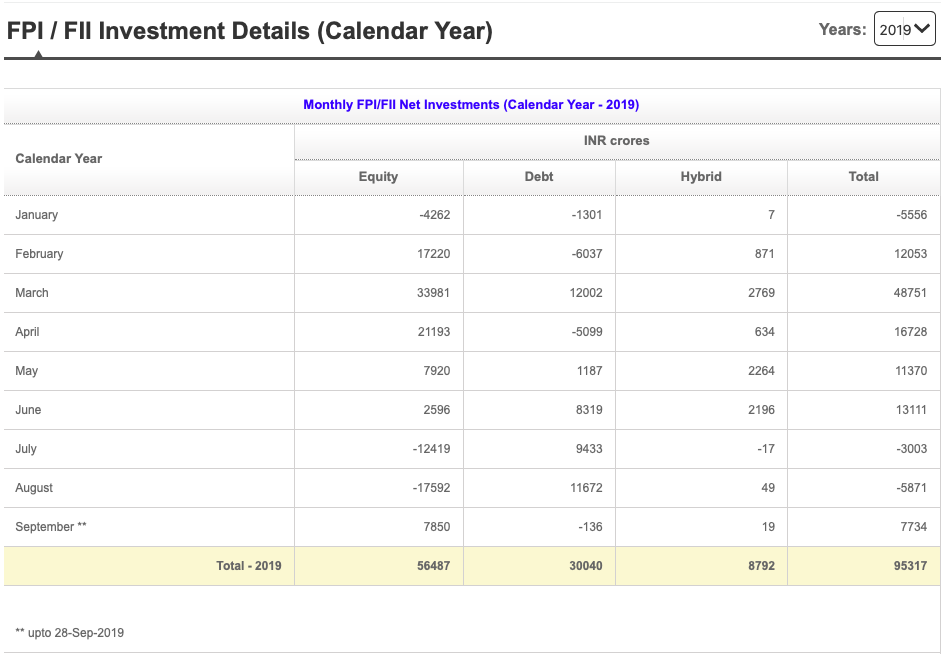Select the 'September **' row label
The width and height of the screenshot is (946, 654).
51,527
